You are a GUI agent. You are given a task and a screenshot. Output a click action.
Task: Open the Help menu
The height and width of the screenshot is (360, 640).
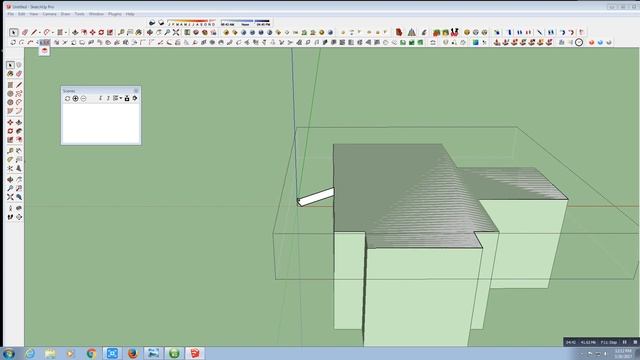pos(130,14)
